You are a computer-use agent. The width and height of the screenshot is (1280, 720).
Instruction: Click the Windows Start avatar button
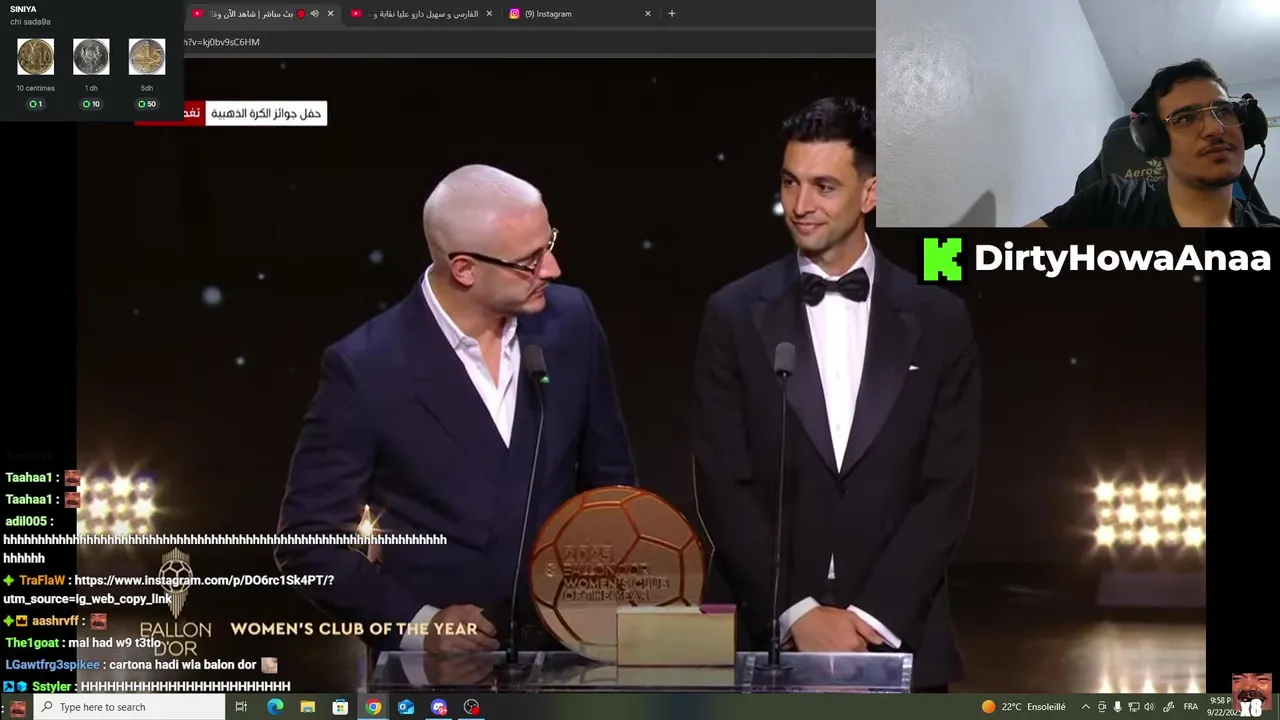click(x=16, y=707)
